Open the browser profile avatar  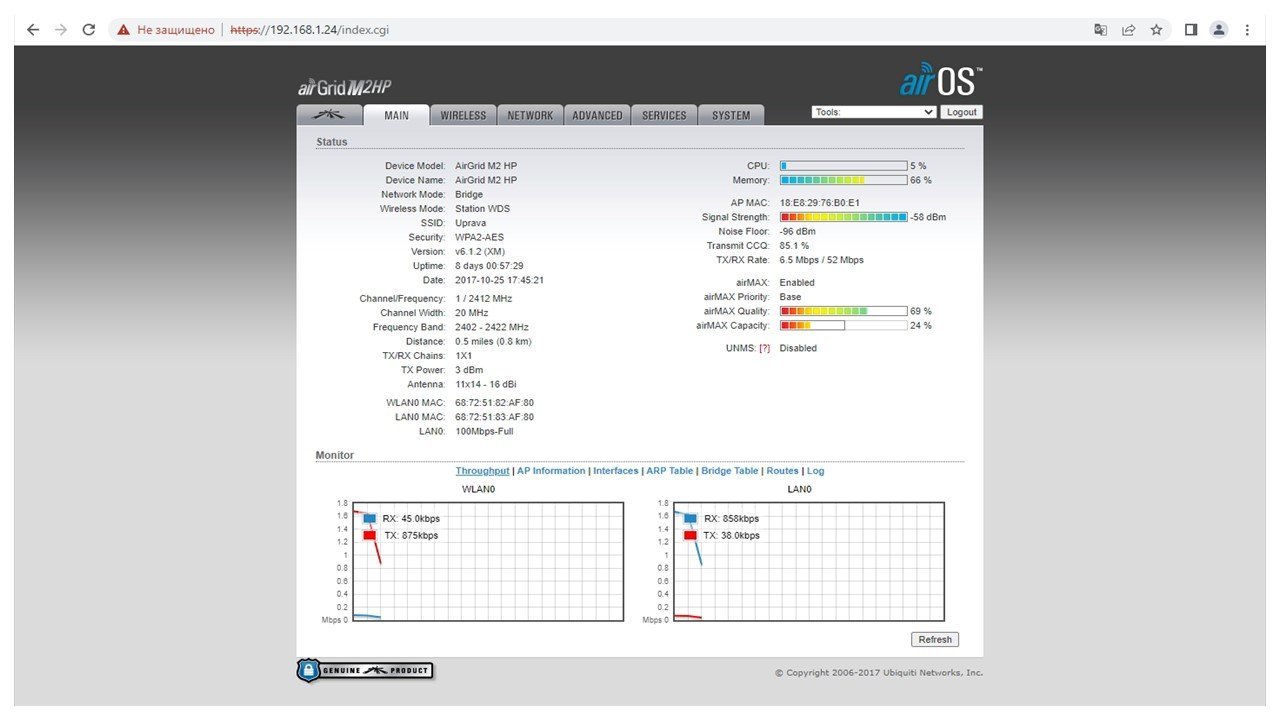[x=1219, y=30]
